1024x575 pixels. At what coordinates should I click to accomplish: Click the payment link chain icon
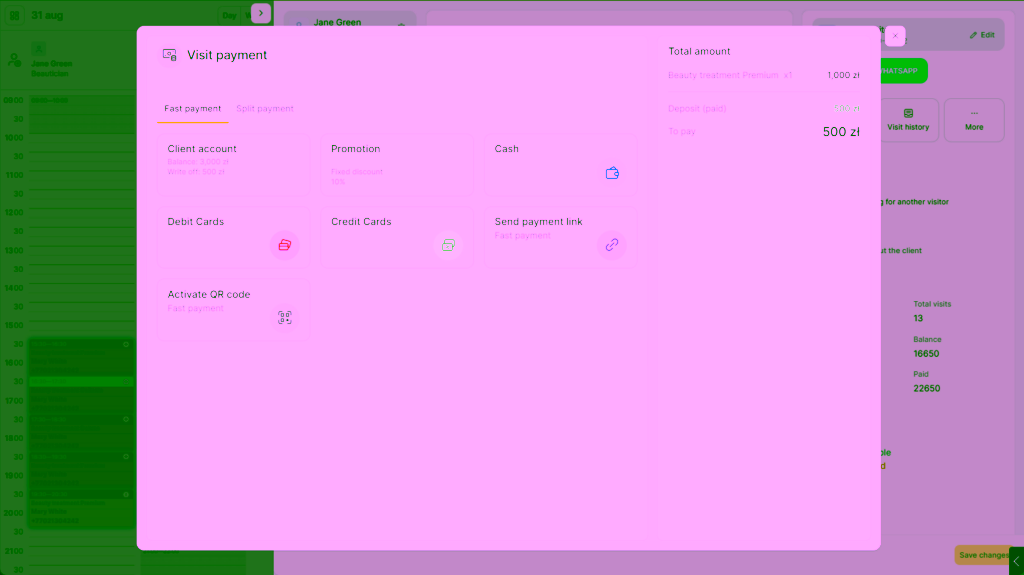pyautogui.click(x=612, y=245)
